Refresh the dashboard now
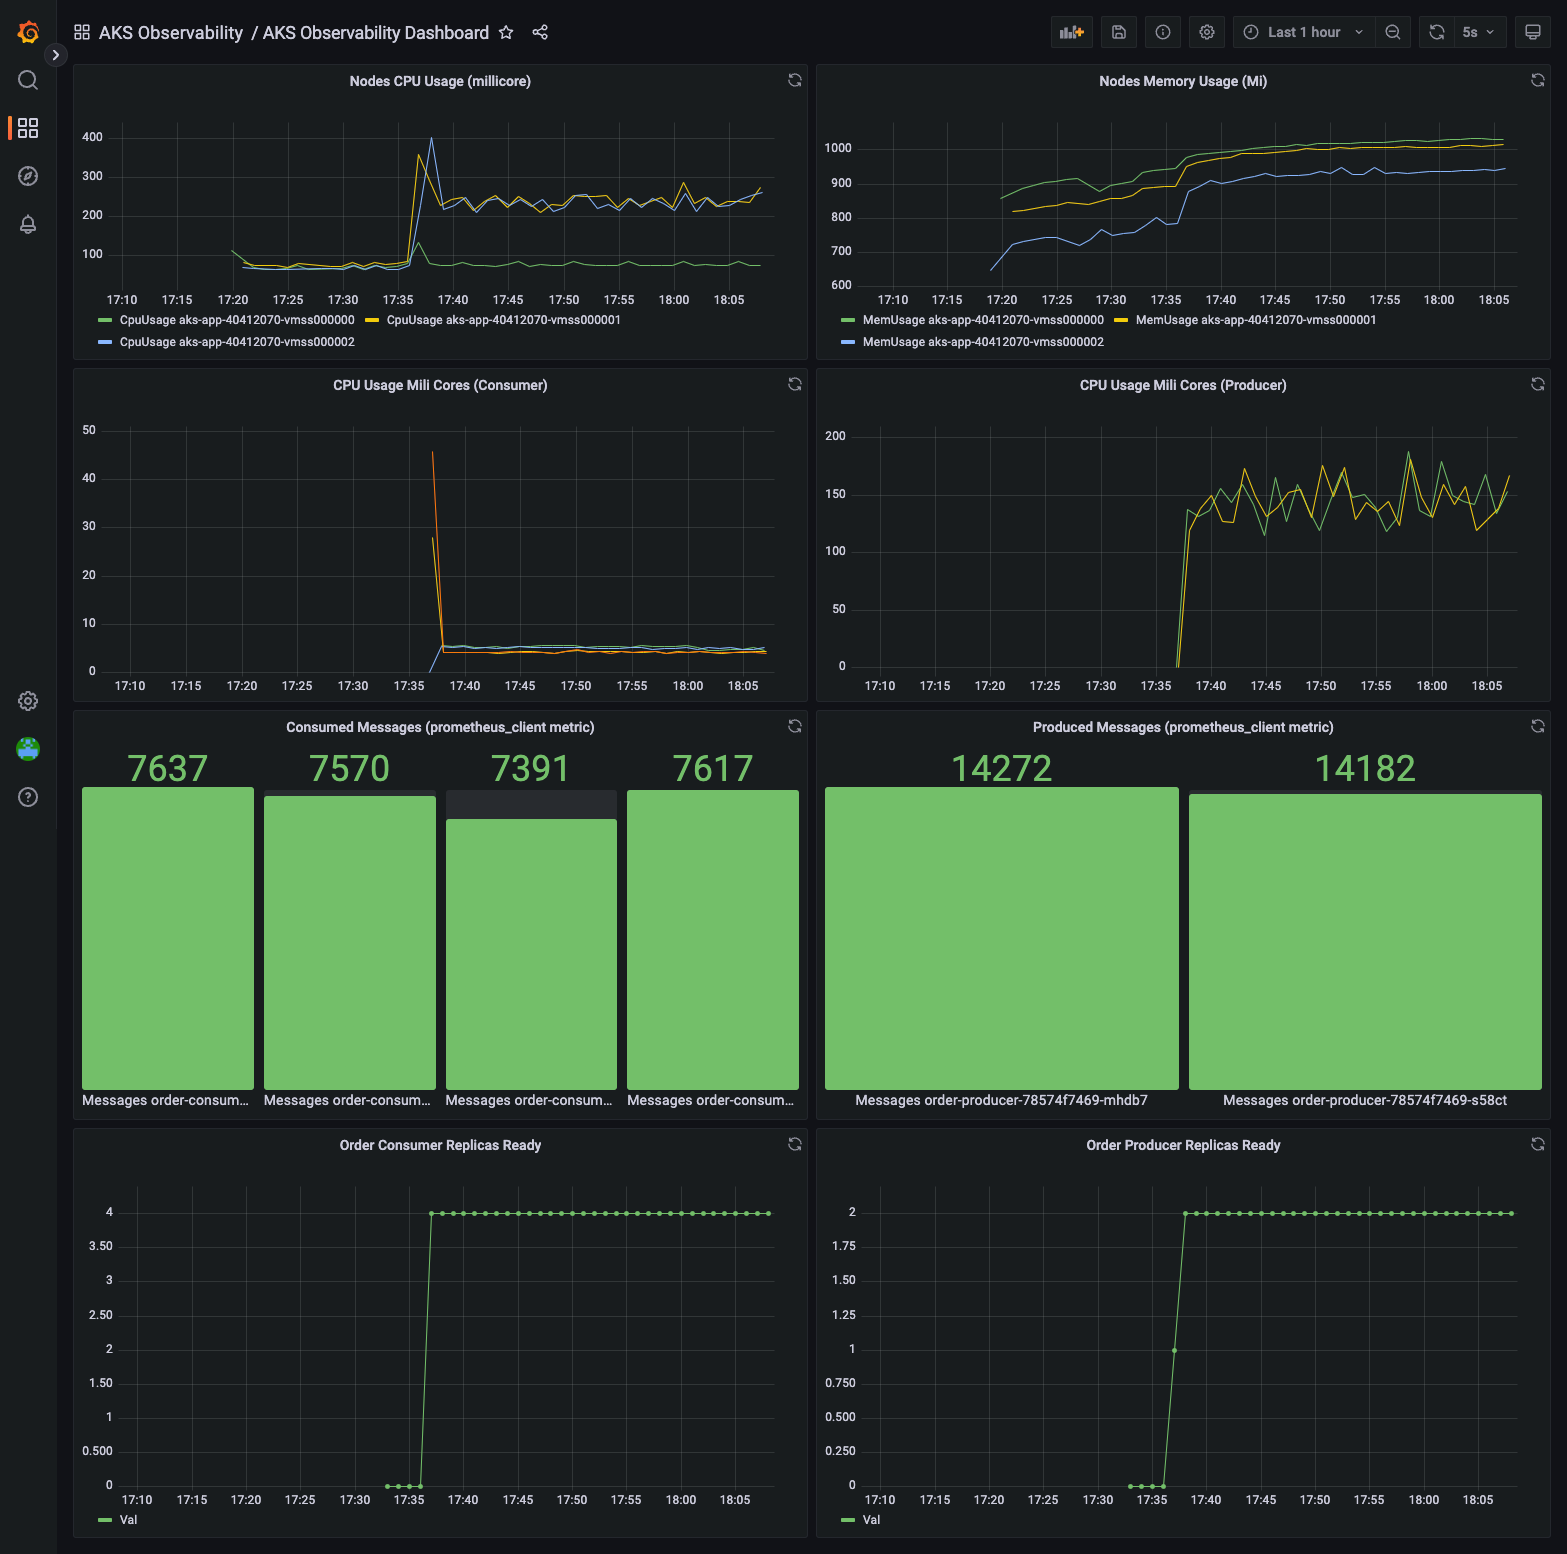The width and height of the screenshot is (1567, 1554). [1436, 32]
